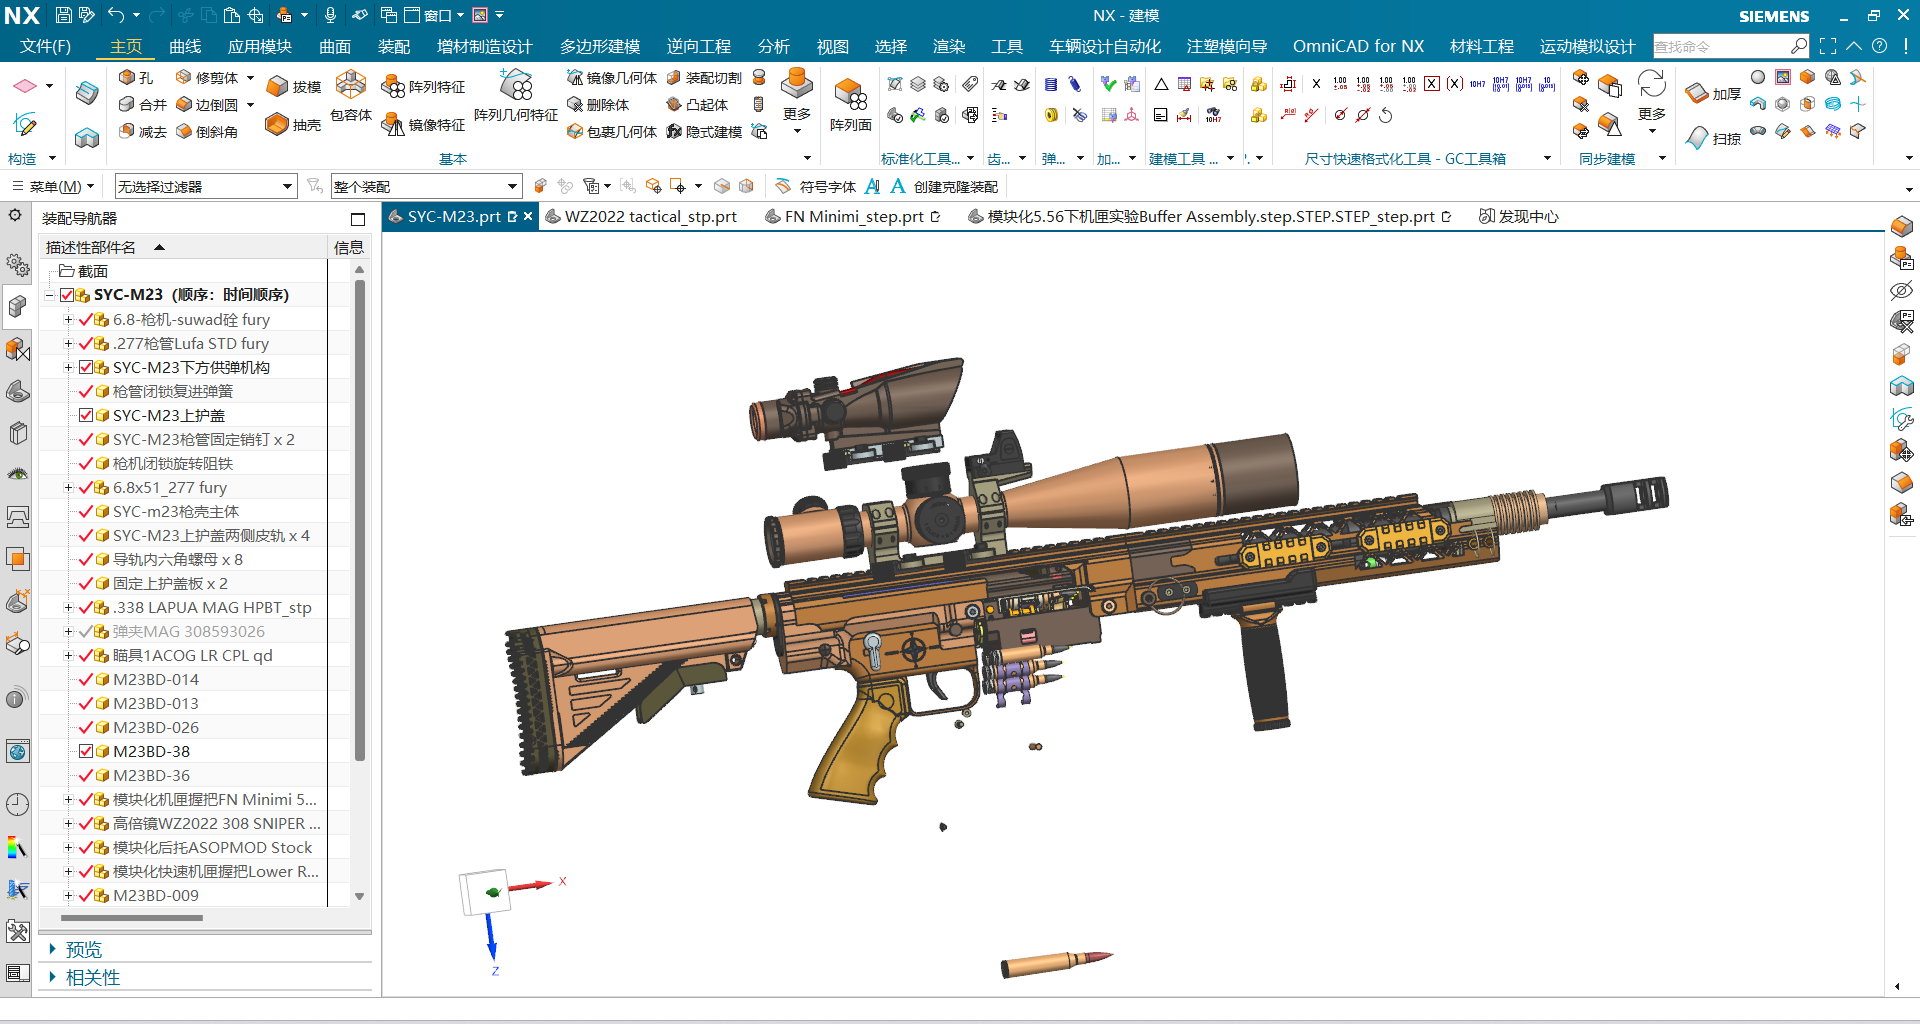Viewport: 1920px width, 1024px height.
Task: Start the 抽壳 shell tool
Action: coord(294,125)
